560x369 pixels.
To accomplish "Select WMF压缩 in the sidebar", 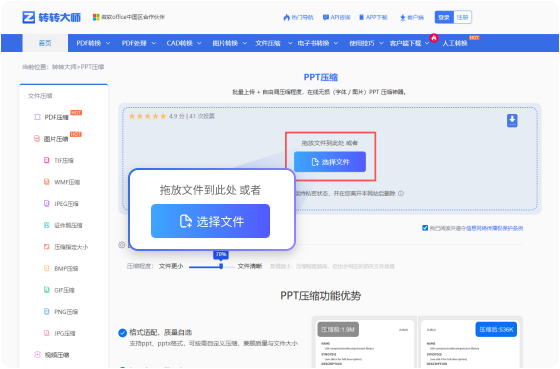I will (x=62, y=182).
